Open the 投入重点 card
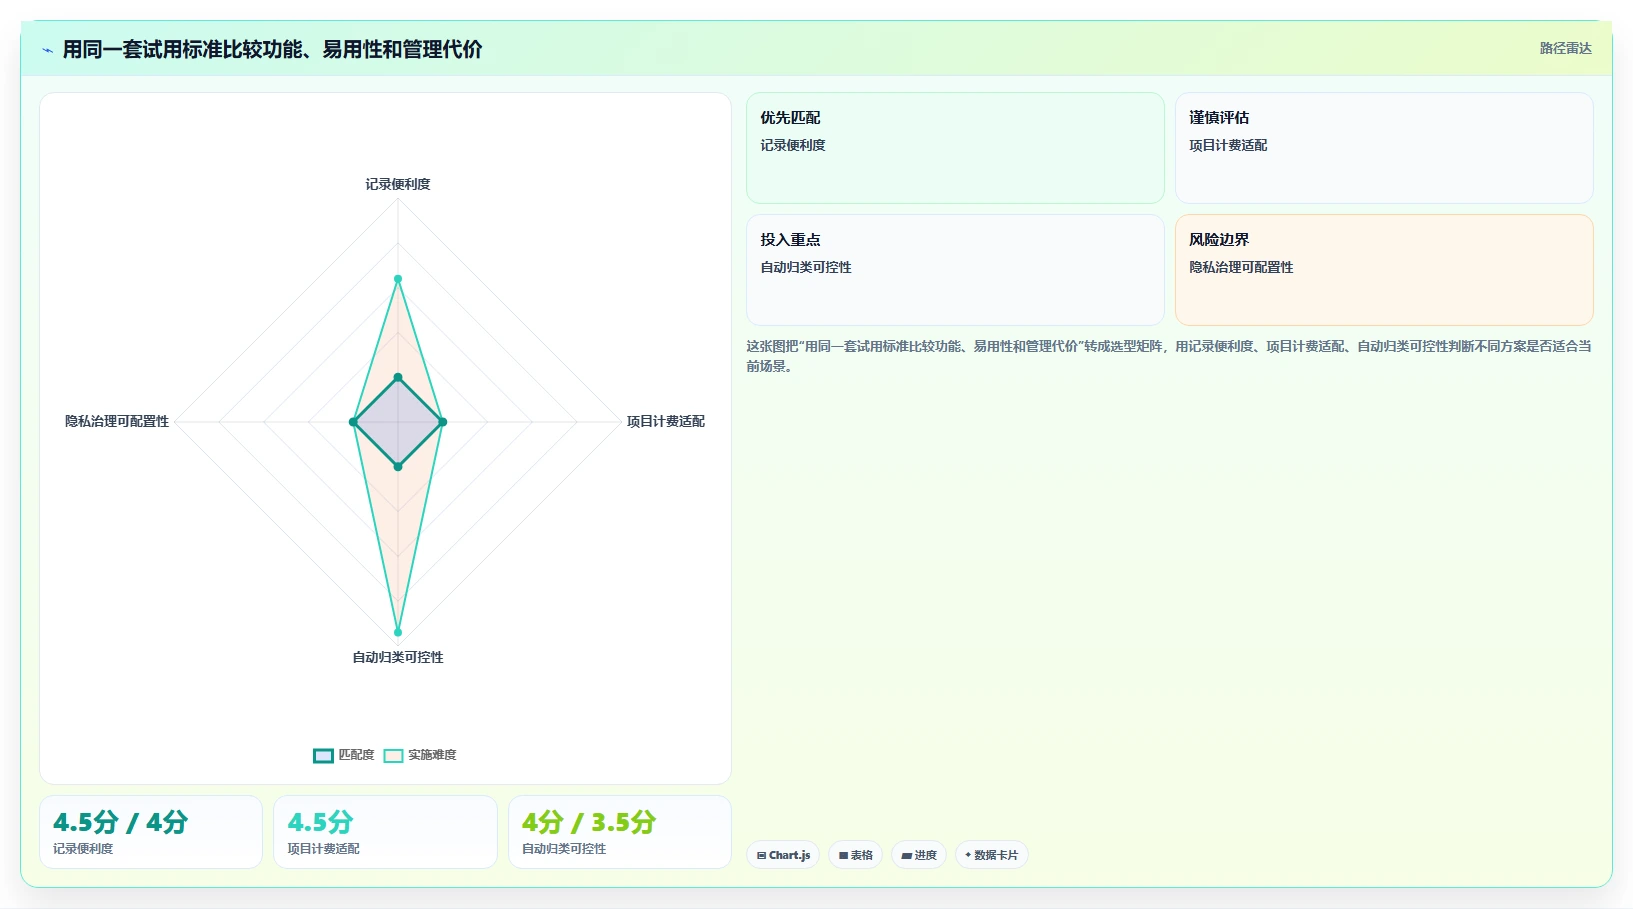1633x909 pixels. [955, 270]
